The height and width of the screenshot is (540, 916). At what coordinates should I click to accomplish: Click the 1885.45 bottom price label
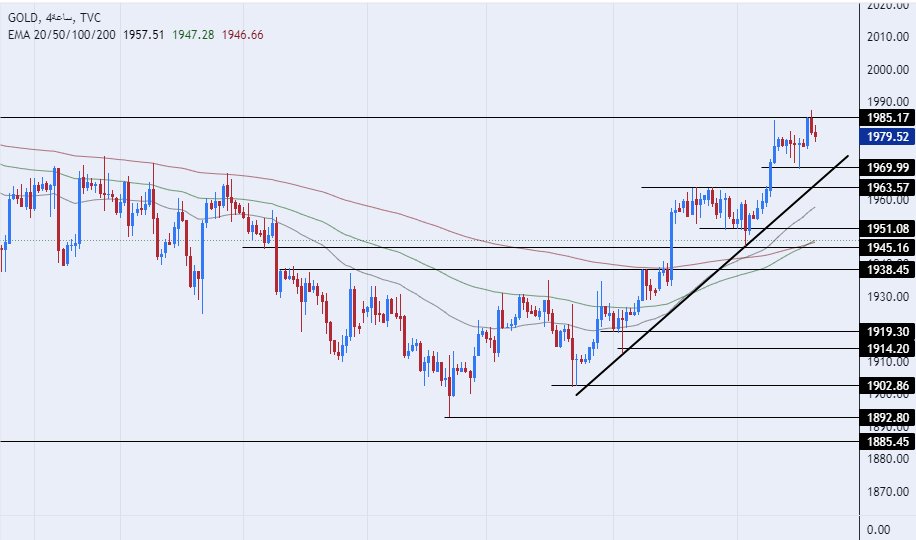point(888,441)
